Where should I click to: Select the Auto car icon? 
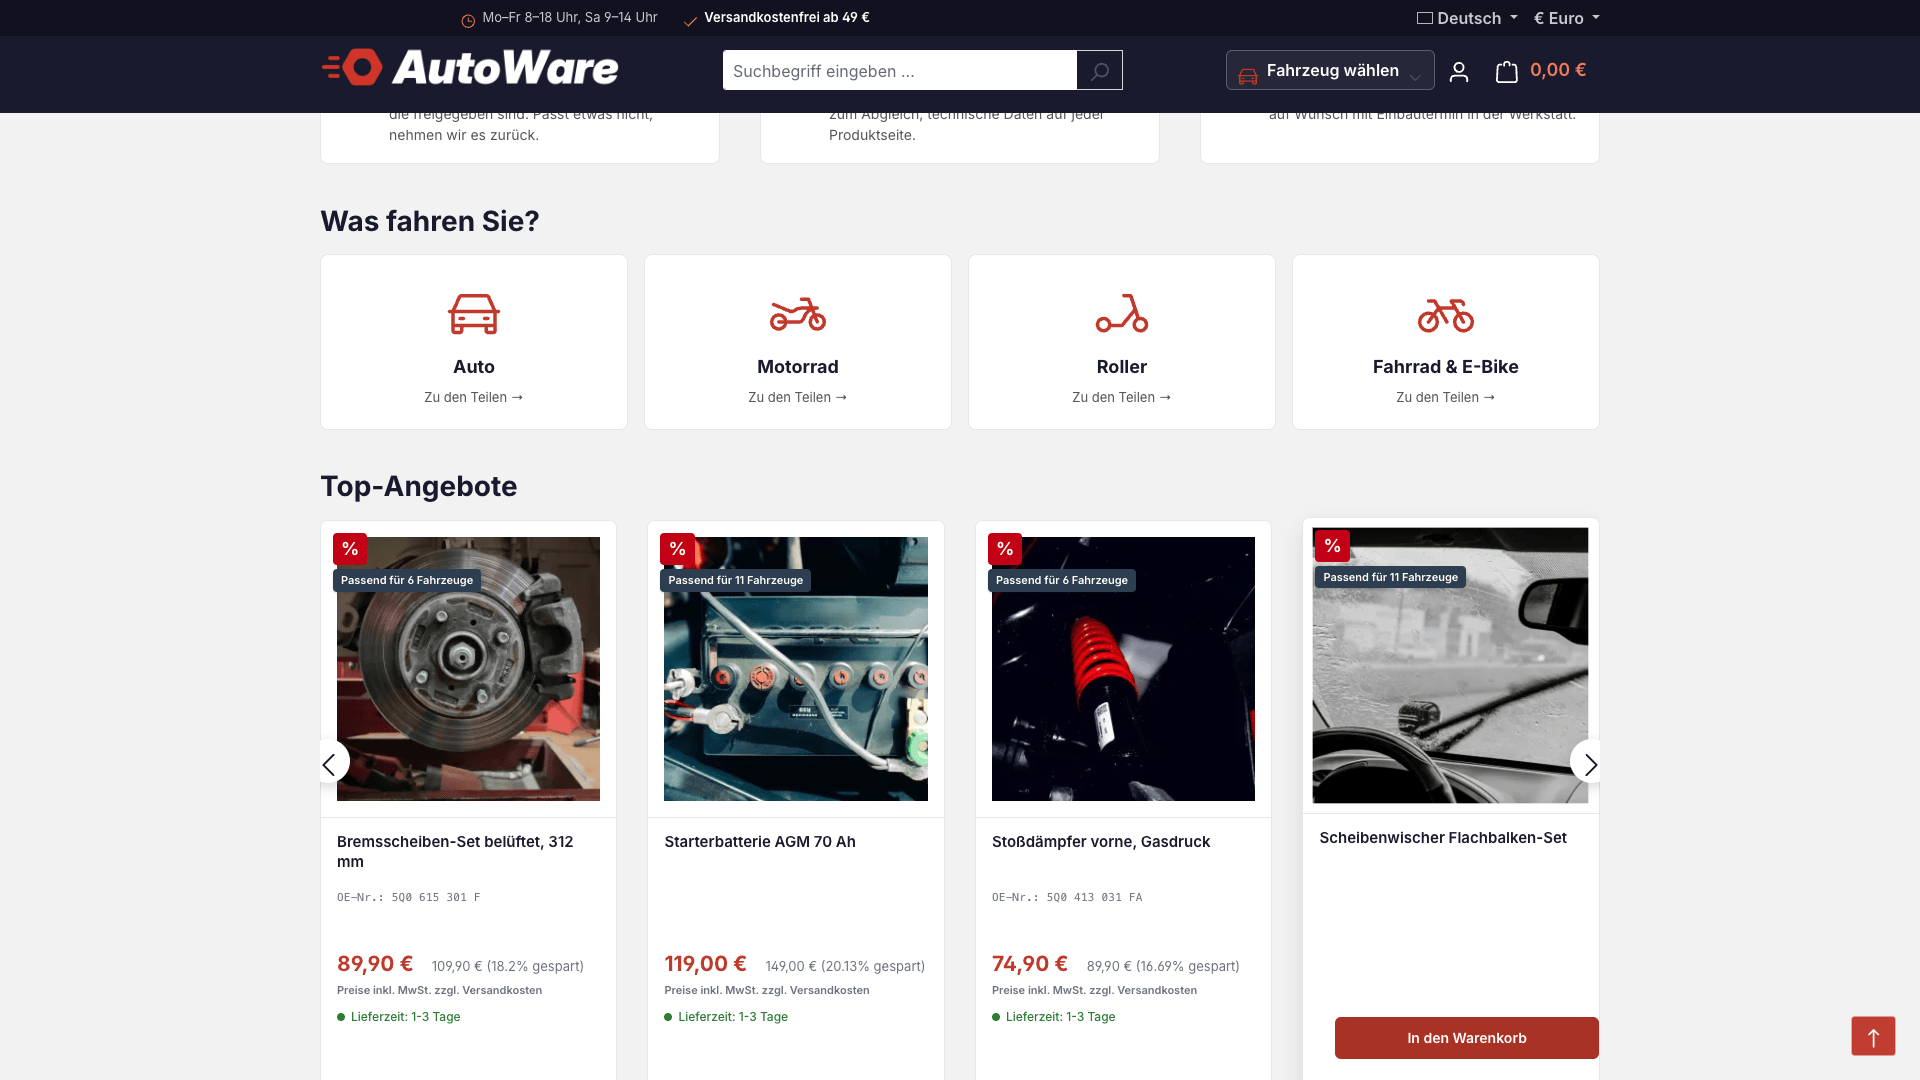[x=474, y=314]
